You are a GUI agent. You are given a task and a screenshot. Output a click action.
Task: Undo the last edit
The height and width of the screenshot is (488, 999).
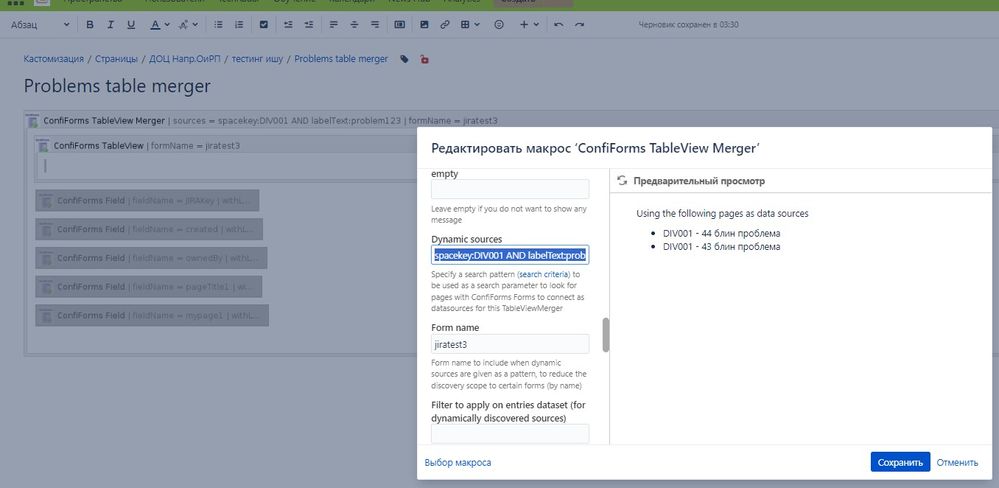[x=559, y=25]
